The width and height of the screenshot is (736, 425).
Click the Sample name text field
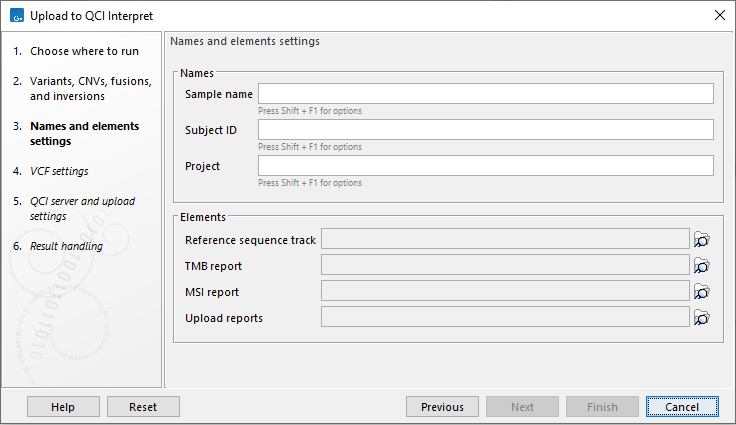click(485, 94)
